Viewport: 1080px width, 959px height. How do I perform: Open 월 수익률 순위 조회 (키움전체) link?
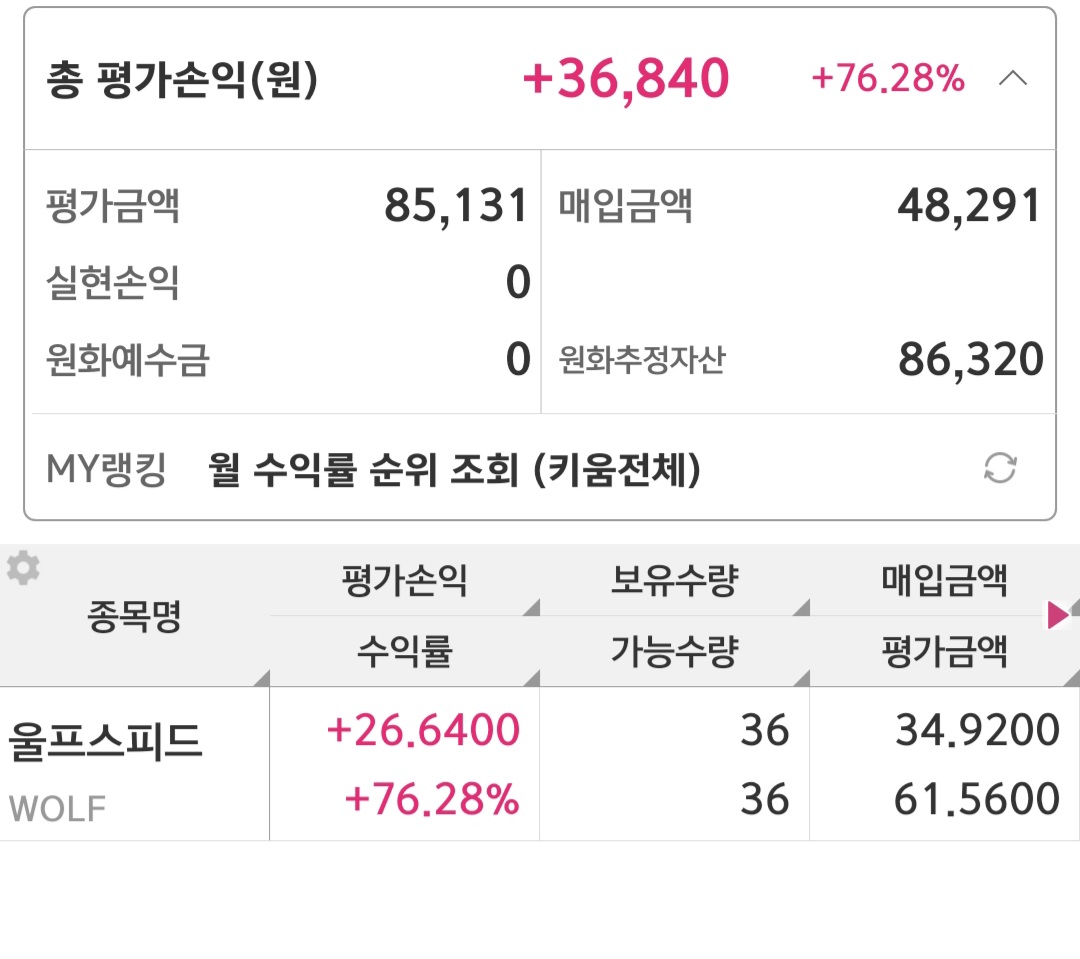coord(454,469)
